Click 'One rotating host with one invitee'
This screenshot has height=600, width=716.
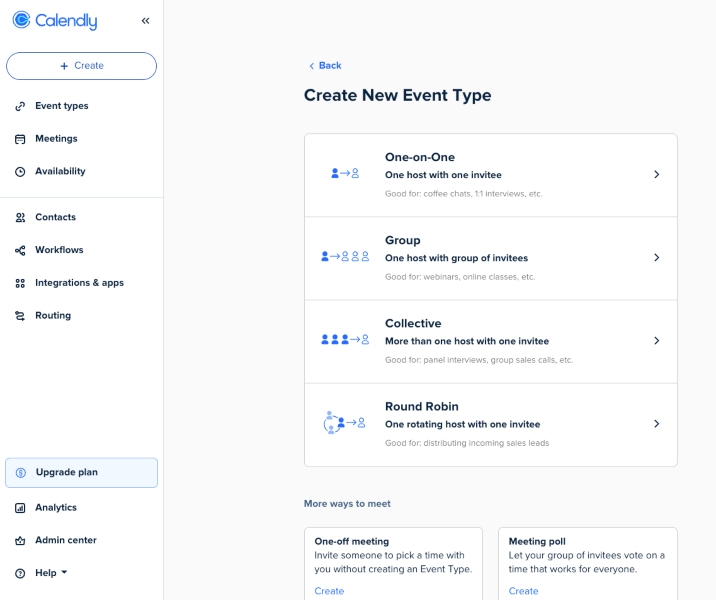click(462, 424)
